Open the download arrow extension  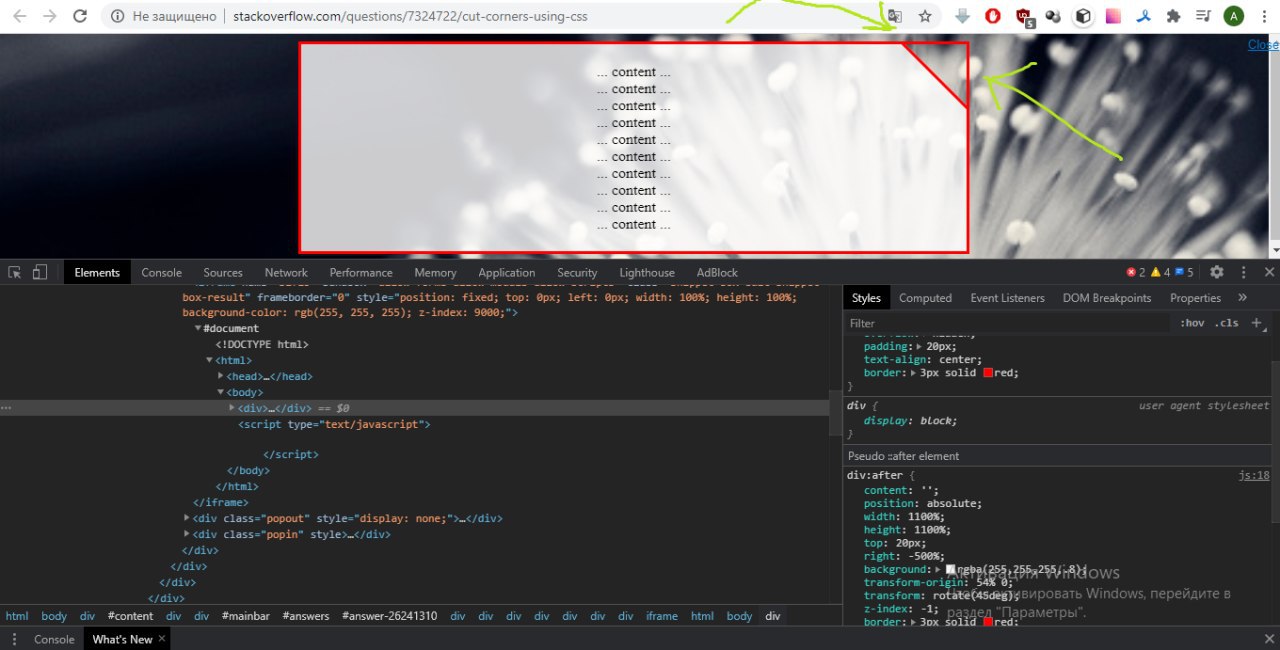tap(962, 16)
